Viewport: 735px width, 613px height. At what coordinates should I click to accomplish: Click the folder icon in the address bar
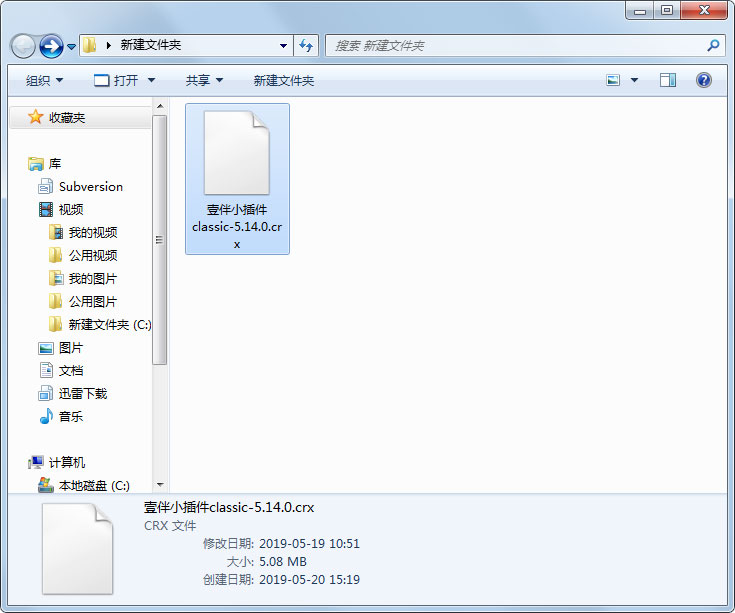(90, 45)
